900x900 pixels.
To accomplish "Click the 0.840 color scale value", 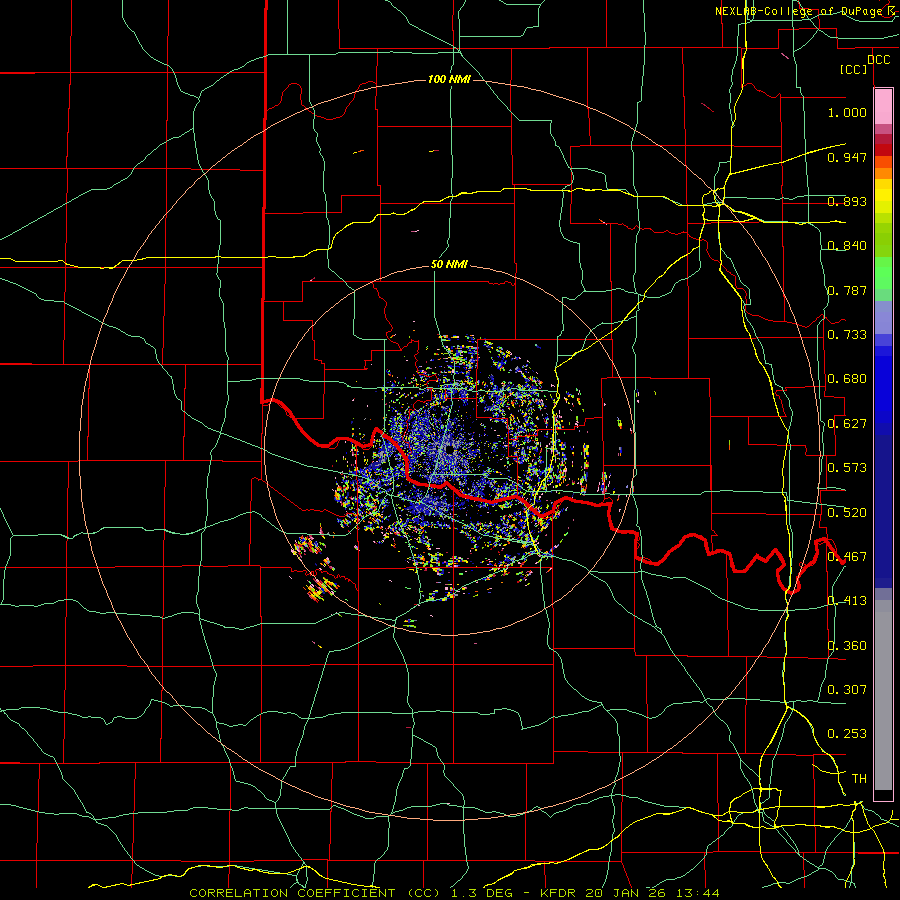I will [847, 246].
